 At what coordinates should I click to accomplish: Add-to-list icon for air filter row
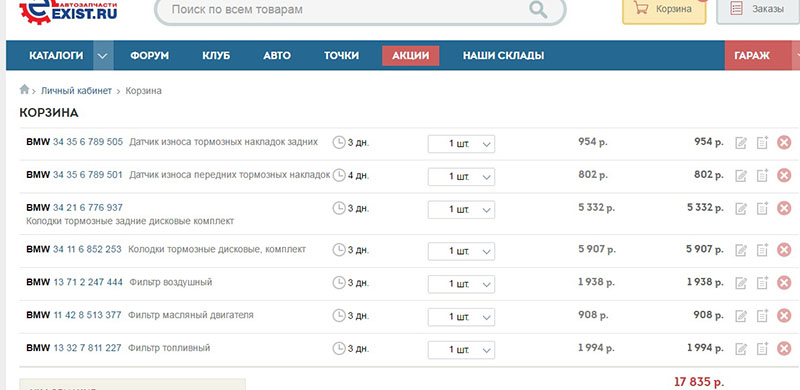coord(762,282)
